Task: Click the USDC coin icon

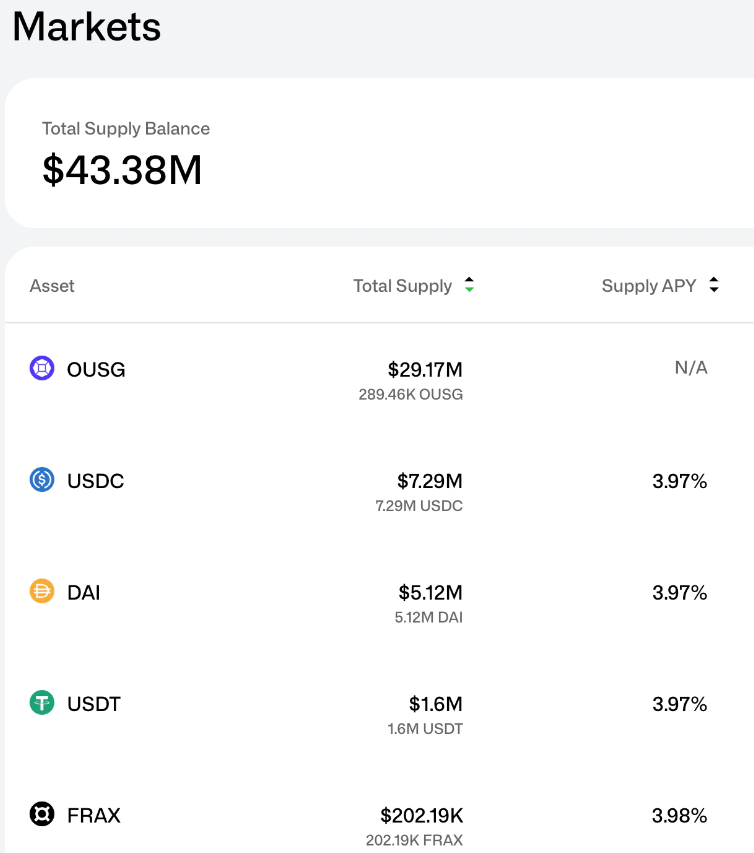Action: pyautogui.click(x=42, y=480)
